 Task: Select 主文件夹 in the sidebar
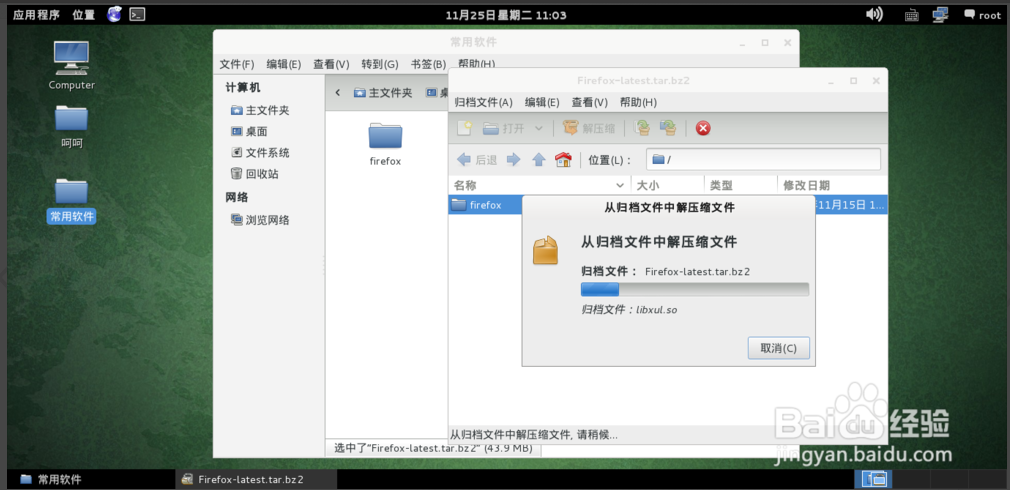tap(260, 111)
